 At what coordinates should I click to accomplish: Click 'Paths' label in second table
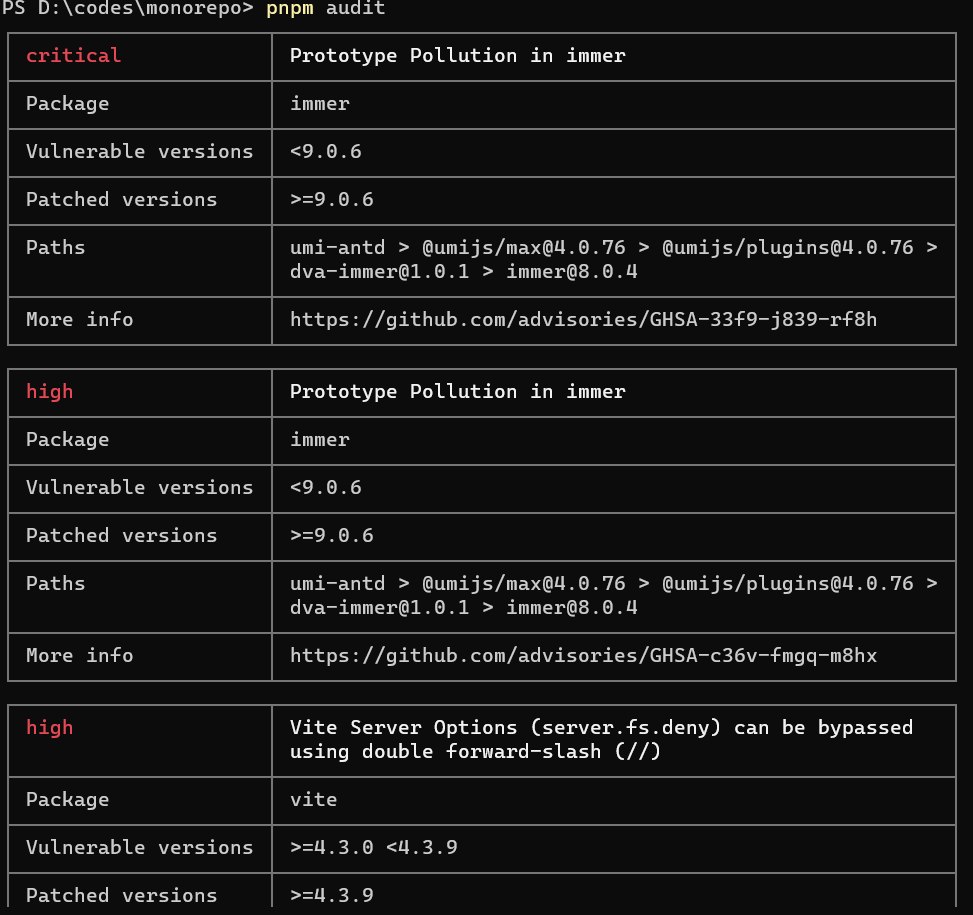pyautogui.click(x=55, y=584)
